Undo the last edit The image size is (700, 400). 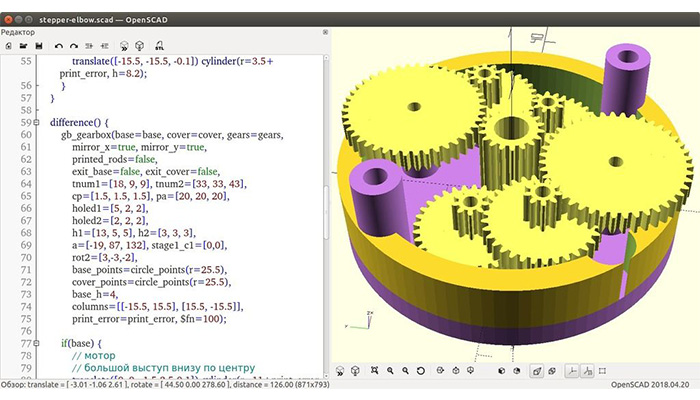pos(58,46)
